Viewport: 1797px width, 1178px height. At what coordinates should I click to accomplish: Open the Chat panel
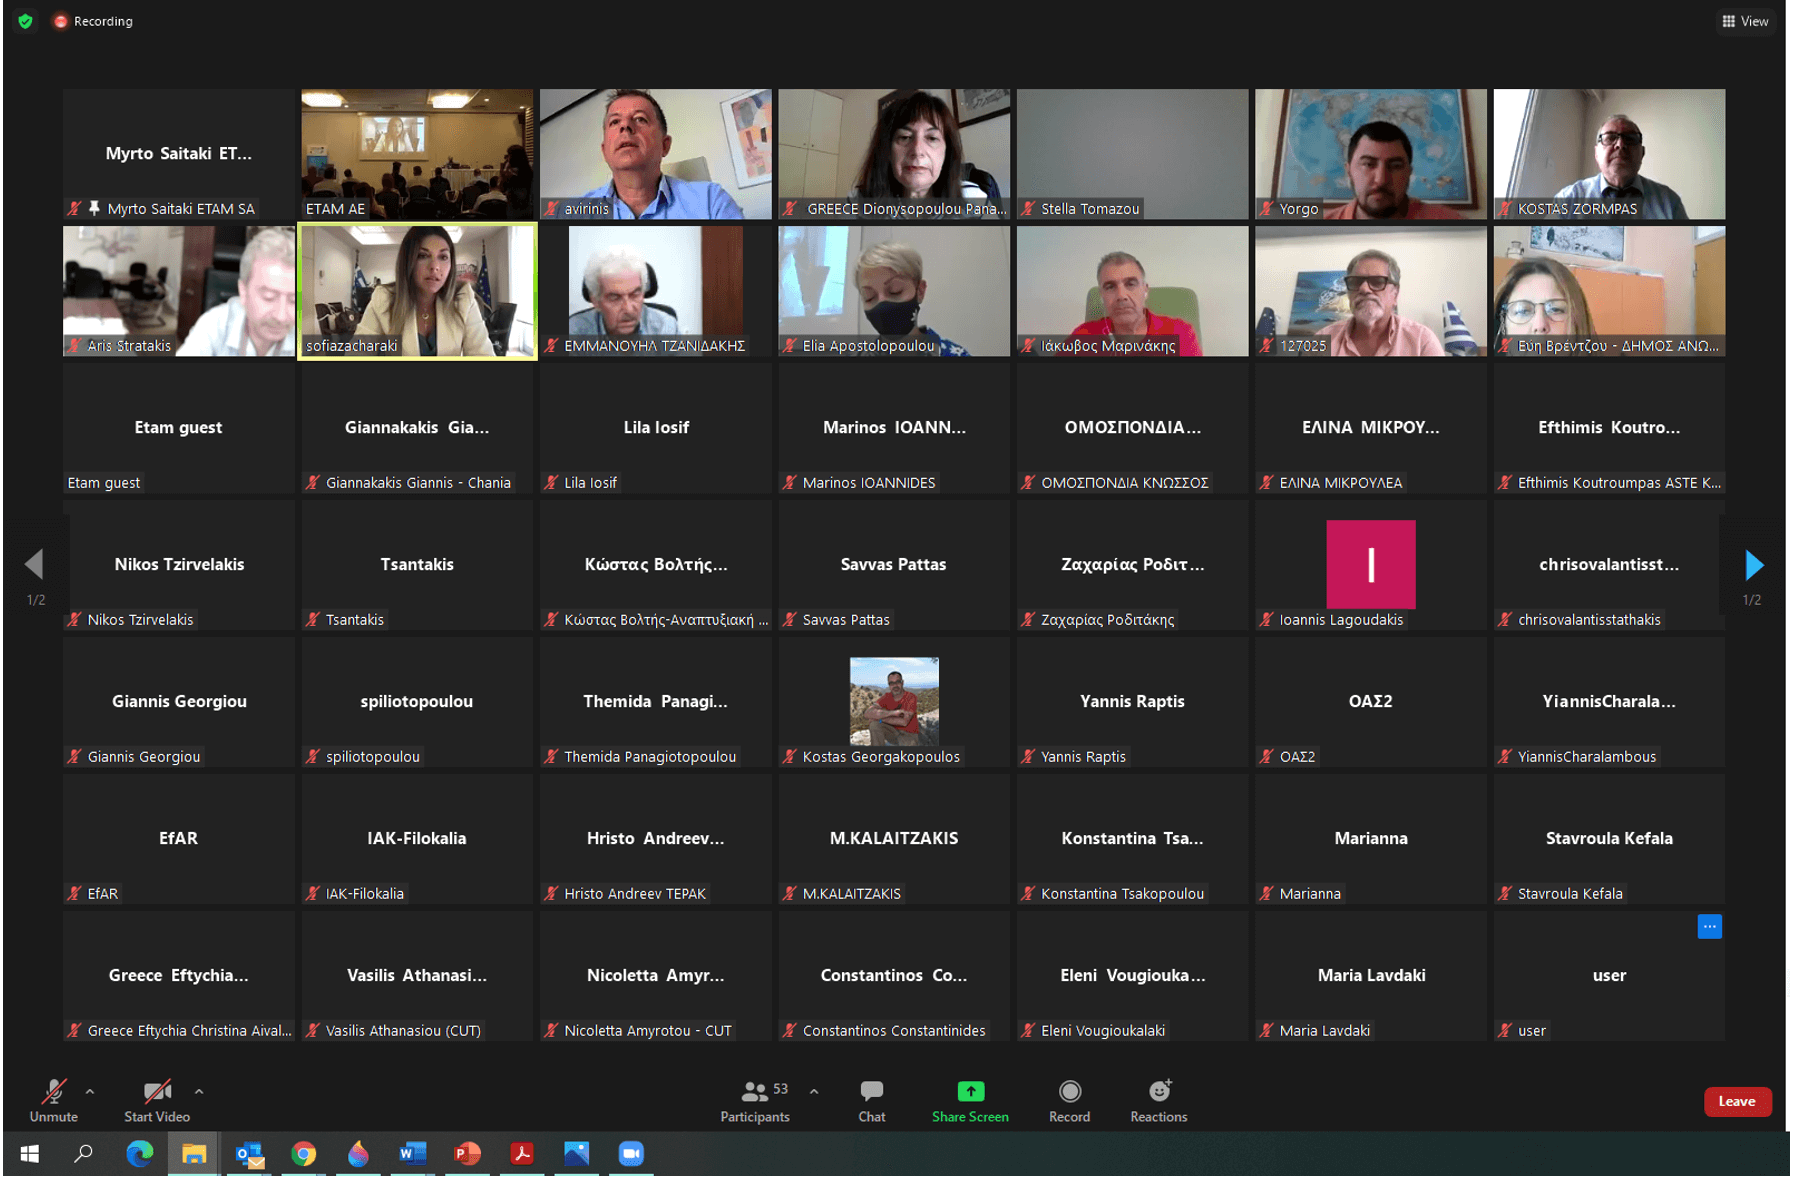tap(872, 1101)
